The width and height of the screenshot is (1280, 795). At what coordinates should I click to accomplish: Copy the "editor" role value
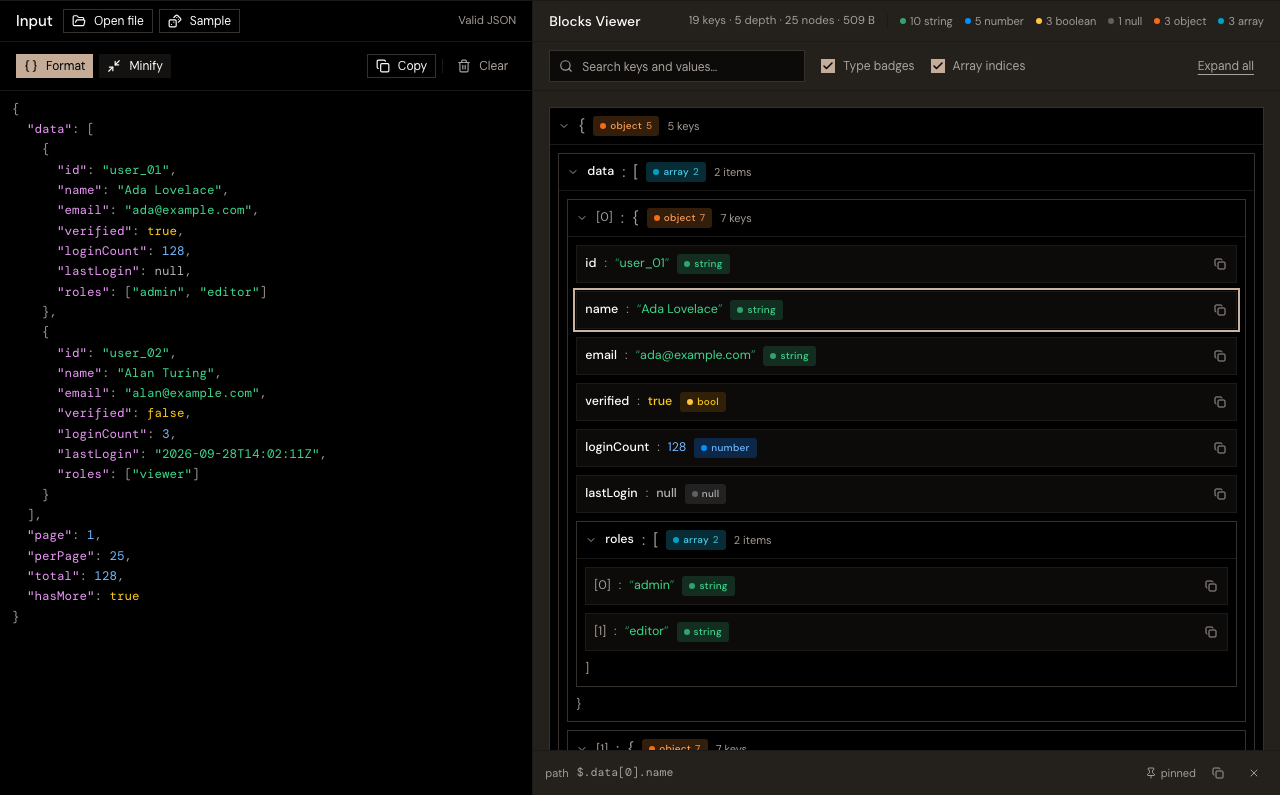1210,632
